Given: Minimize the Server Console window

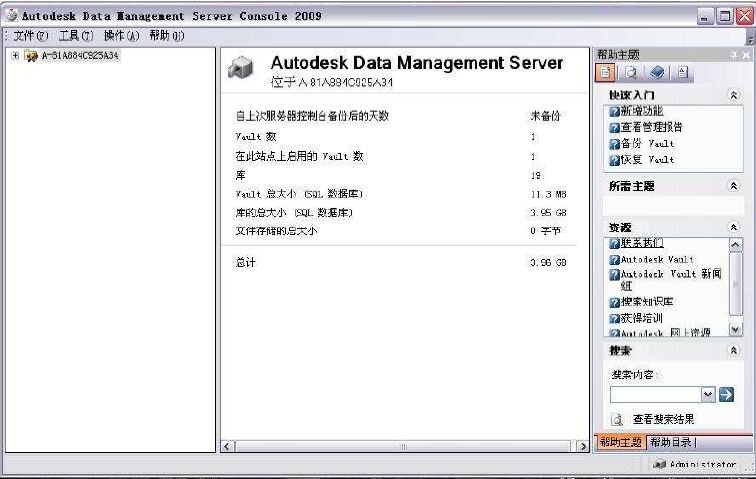Looking at the screenshot, I should click(x=705, y=16).
